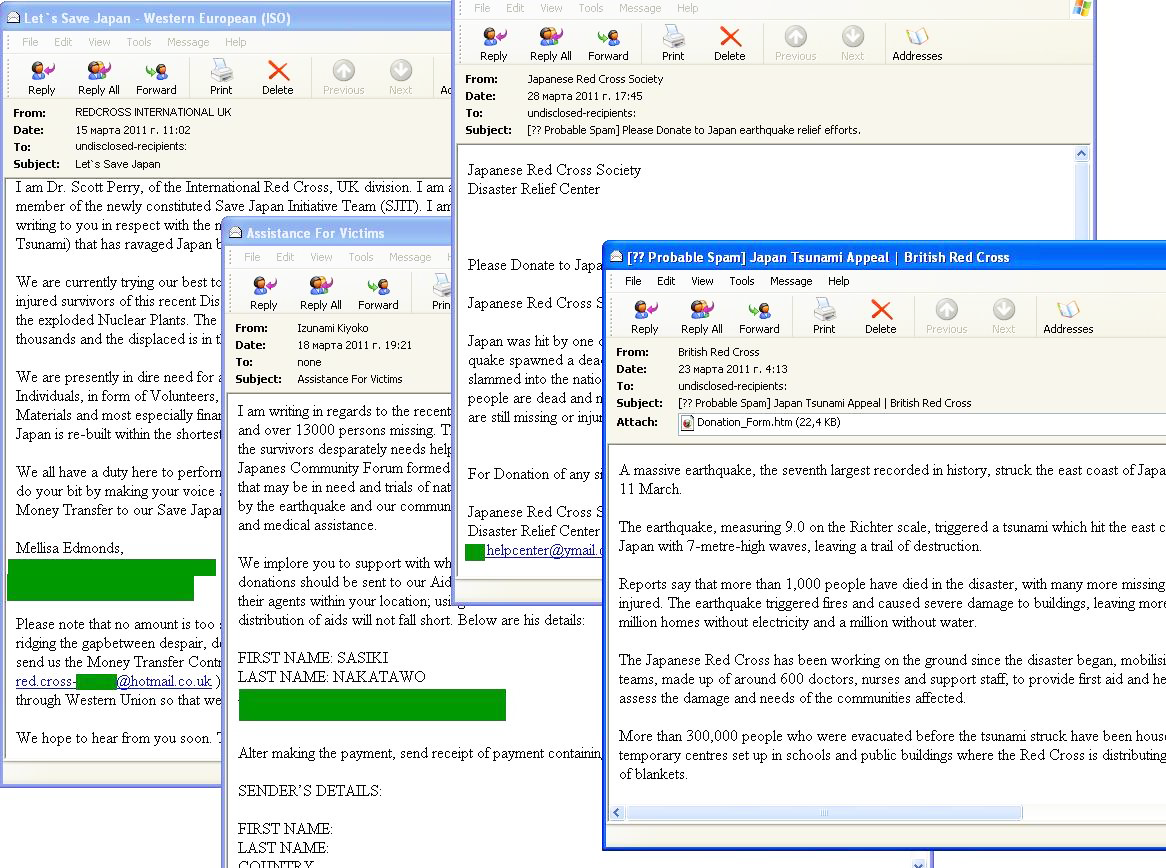Click Reply in Let's Save Japan window
This screenshot has height=868, width=1166.
tap(41, 78)
